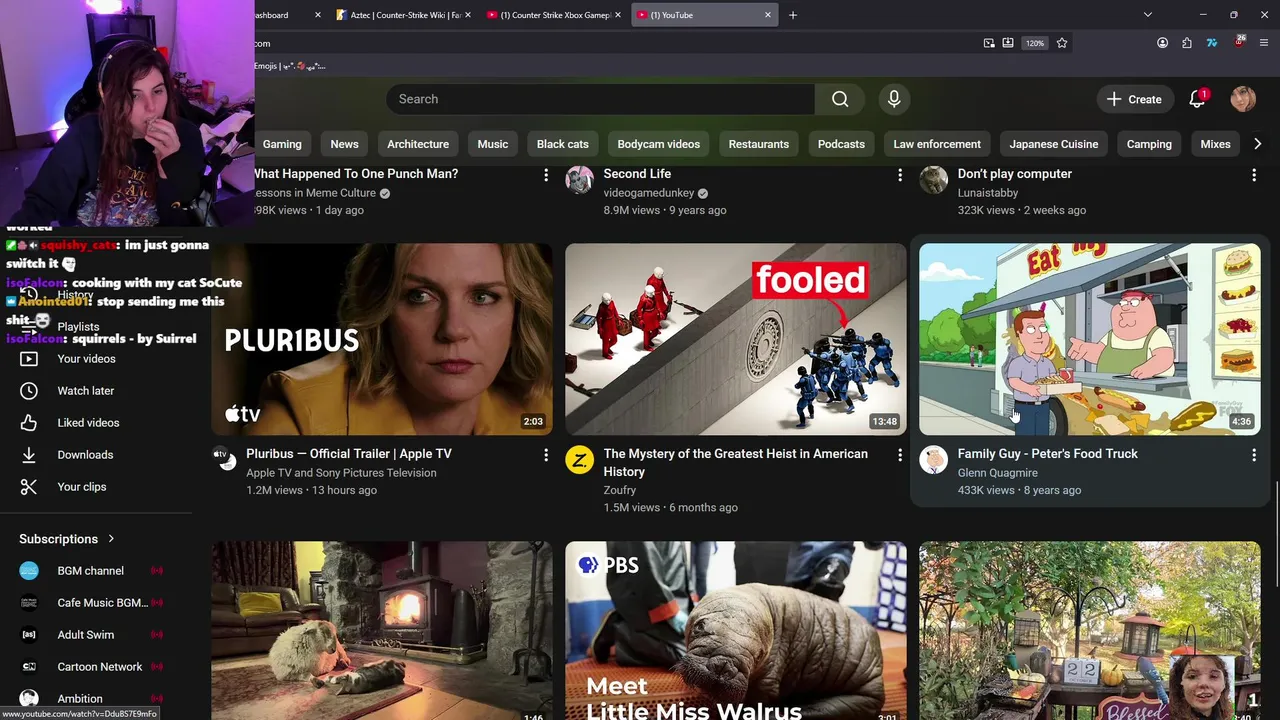
Task: Click the Create button
Action: (1134, 99)
